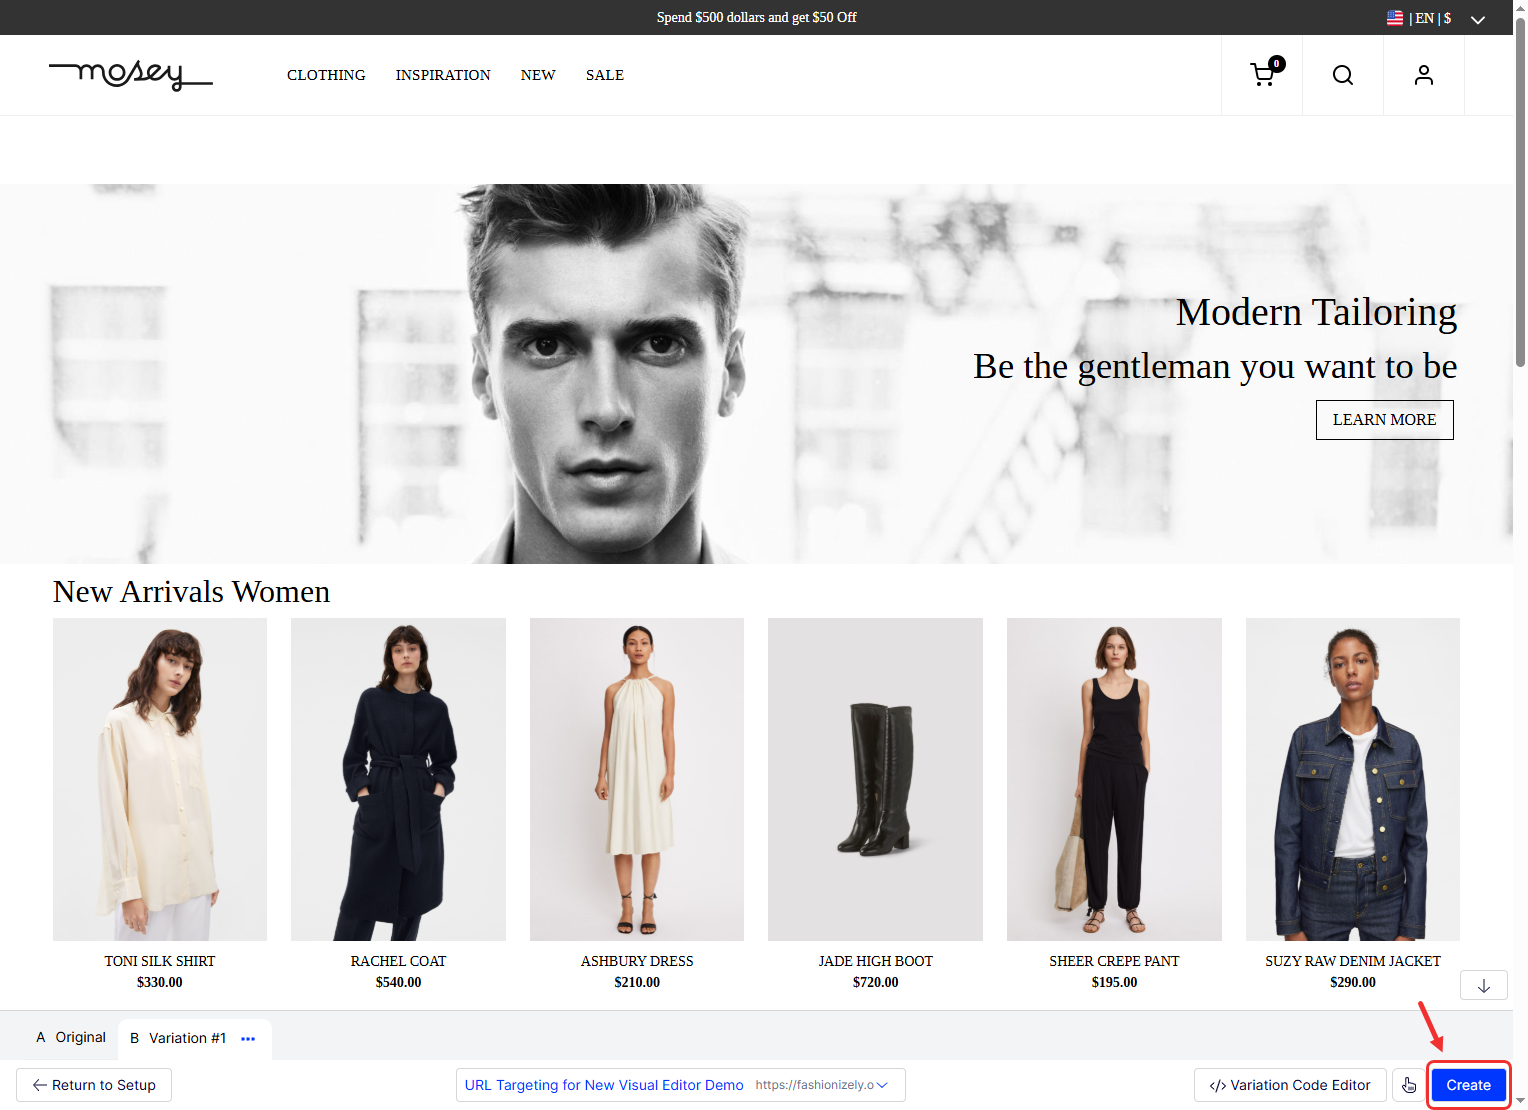Click the scroll-down arrow button
Viewport: 1528px width, 1110px height.
(1483, 985)
